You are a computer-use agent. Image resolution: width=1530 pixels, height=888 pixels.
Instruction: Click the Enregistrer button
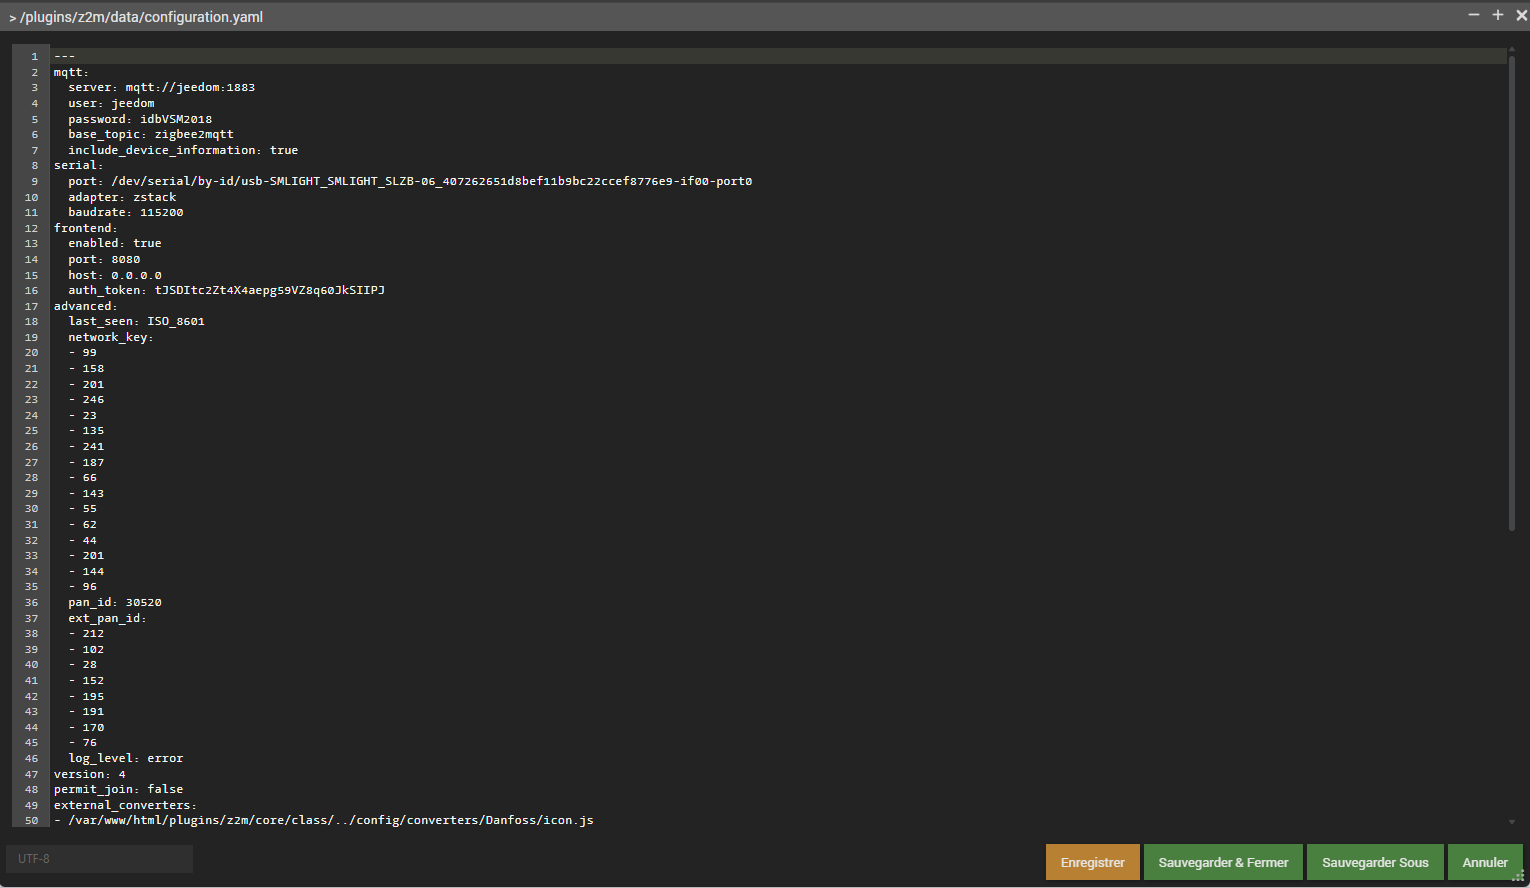pyautogui.click(x=1093, y=862)
